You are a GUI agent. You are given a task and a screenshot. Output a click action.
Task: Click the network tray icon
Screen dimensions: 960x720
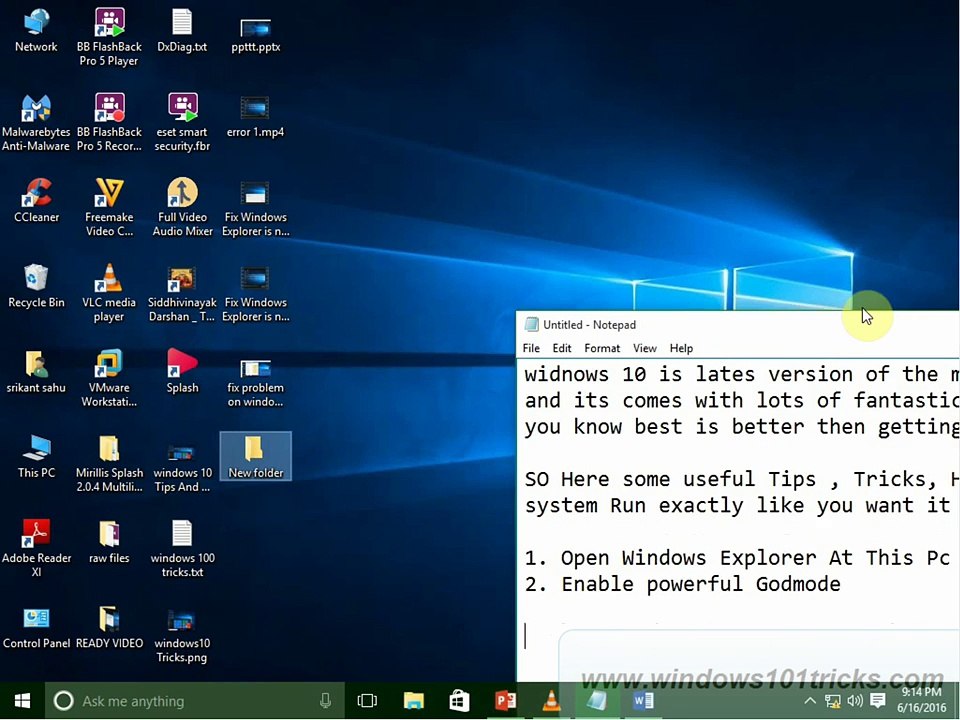[x=832, y=701]
